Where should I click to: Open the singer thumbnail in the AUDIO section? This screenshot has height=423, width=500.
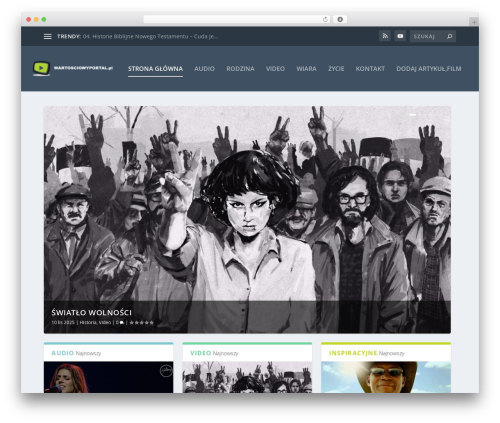(108, 377)
